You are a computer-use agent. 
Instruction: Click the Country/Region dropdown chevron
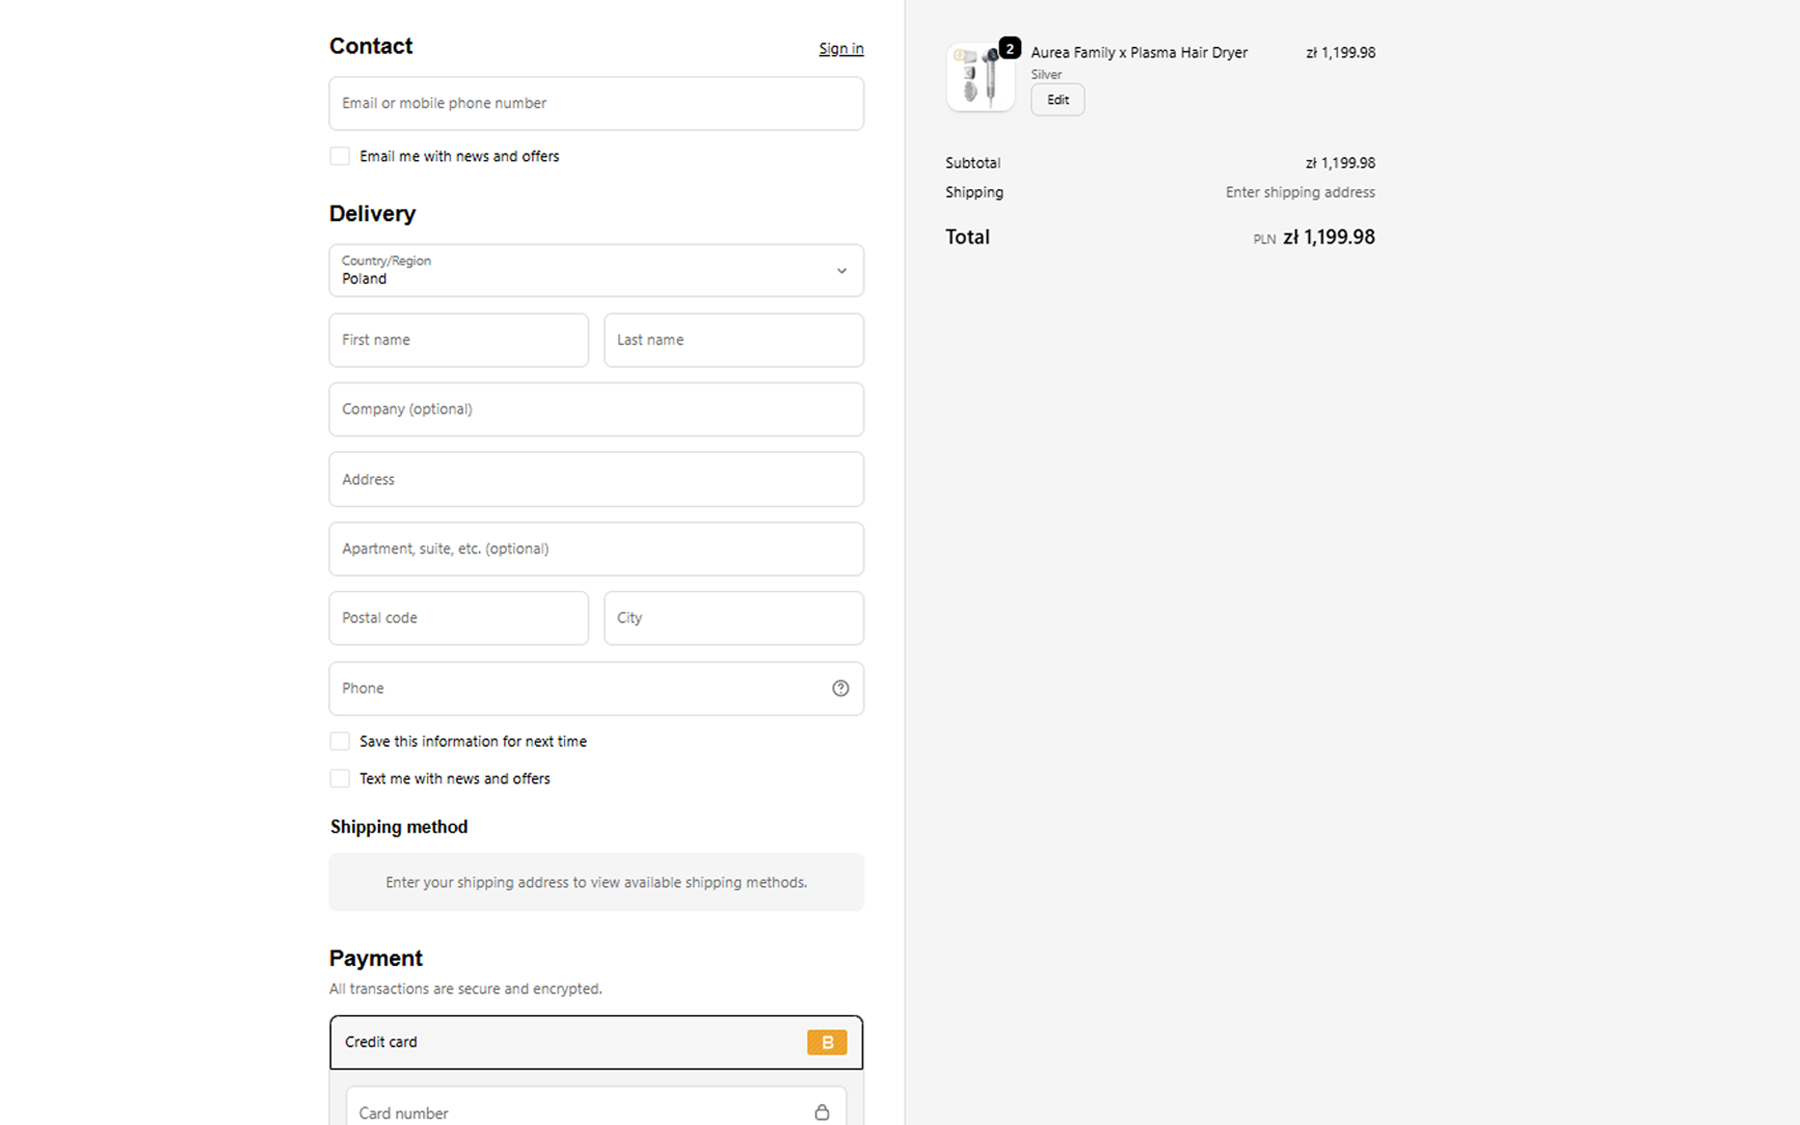842,270
